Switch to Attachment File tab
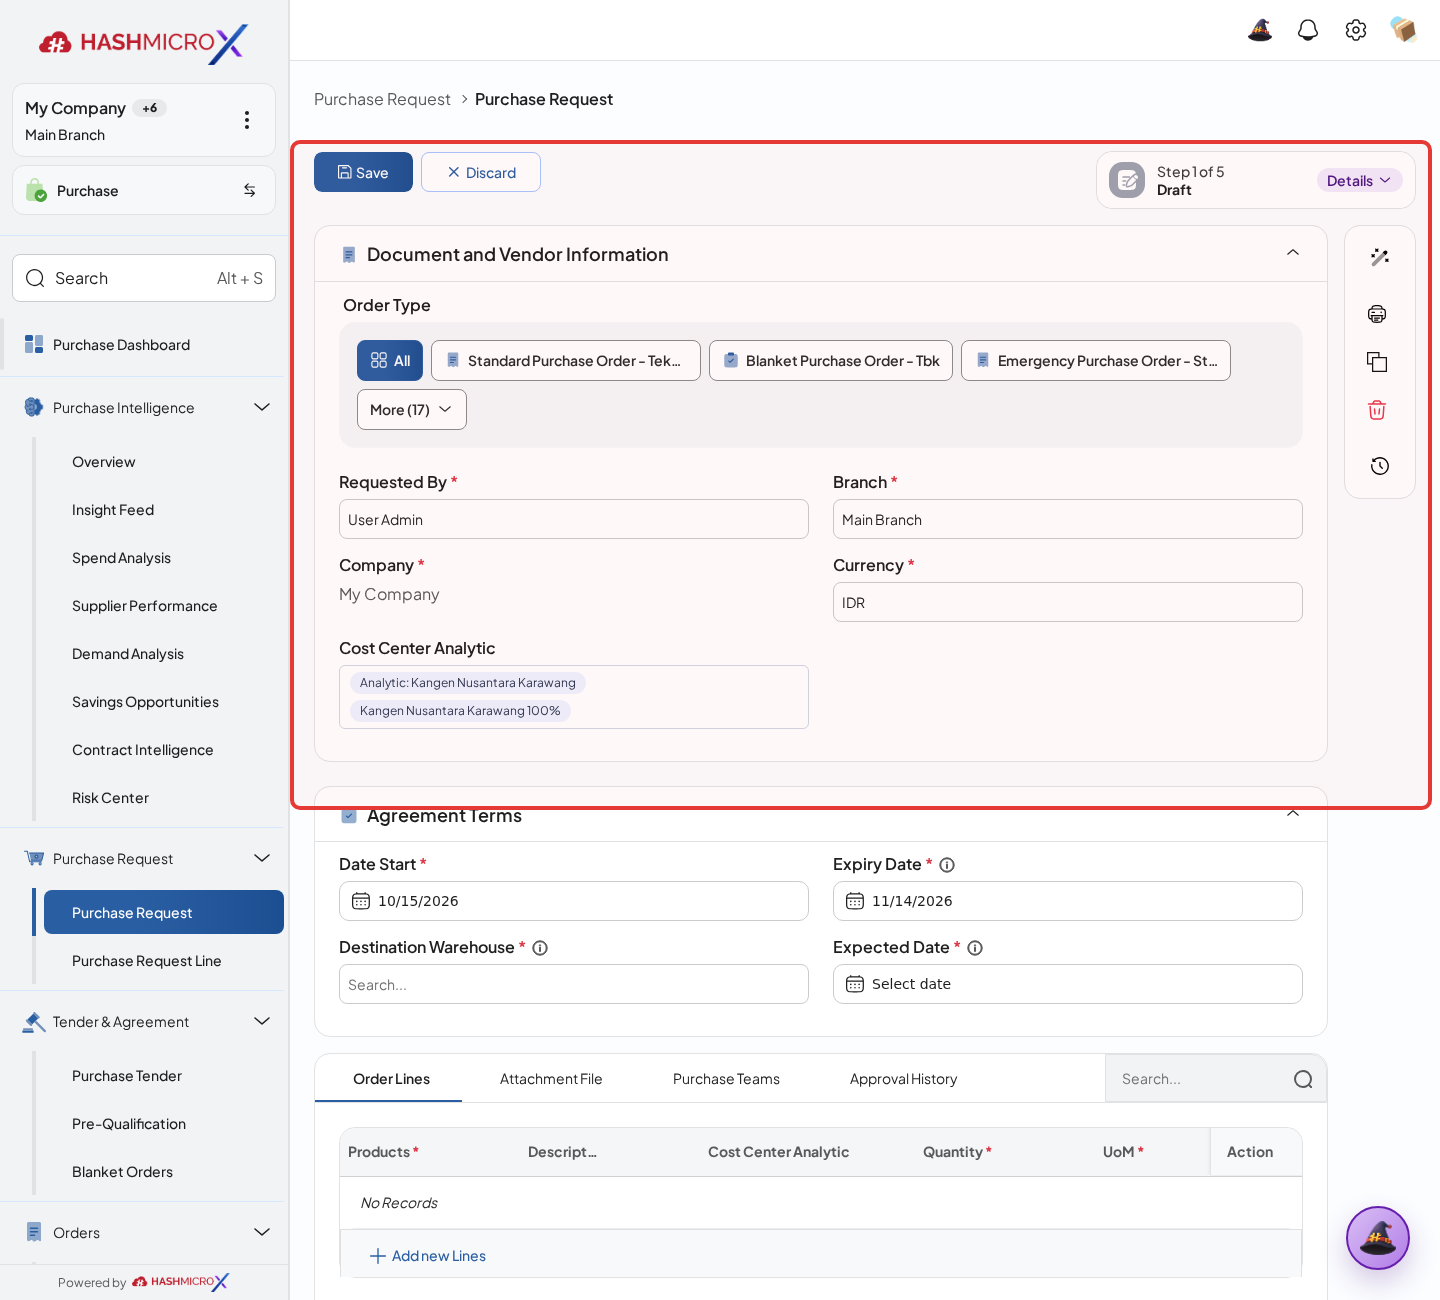 click(551, 1079)
